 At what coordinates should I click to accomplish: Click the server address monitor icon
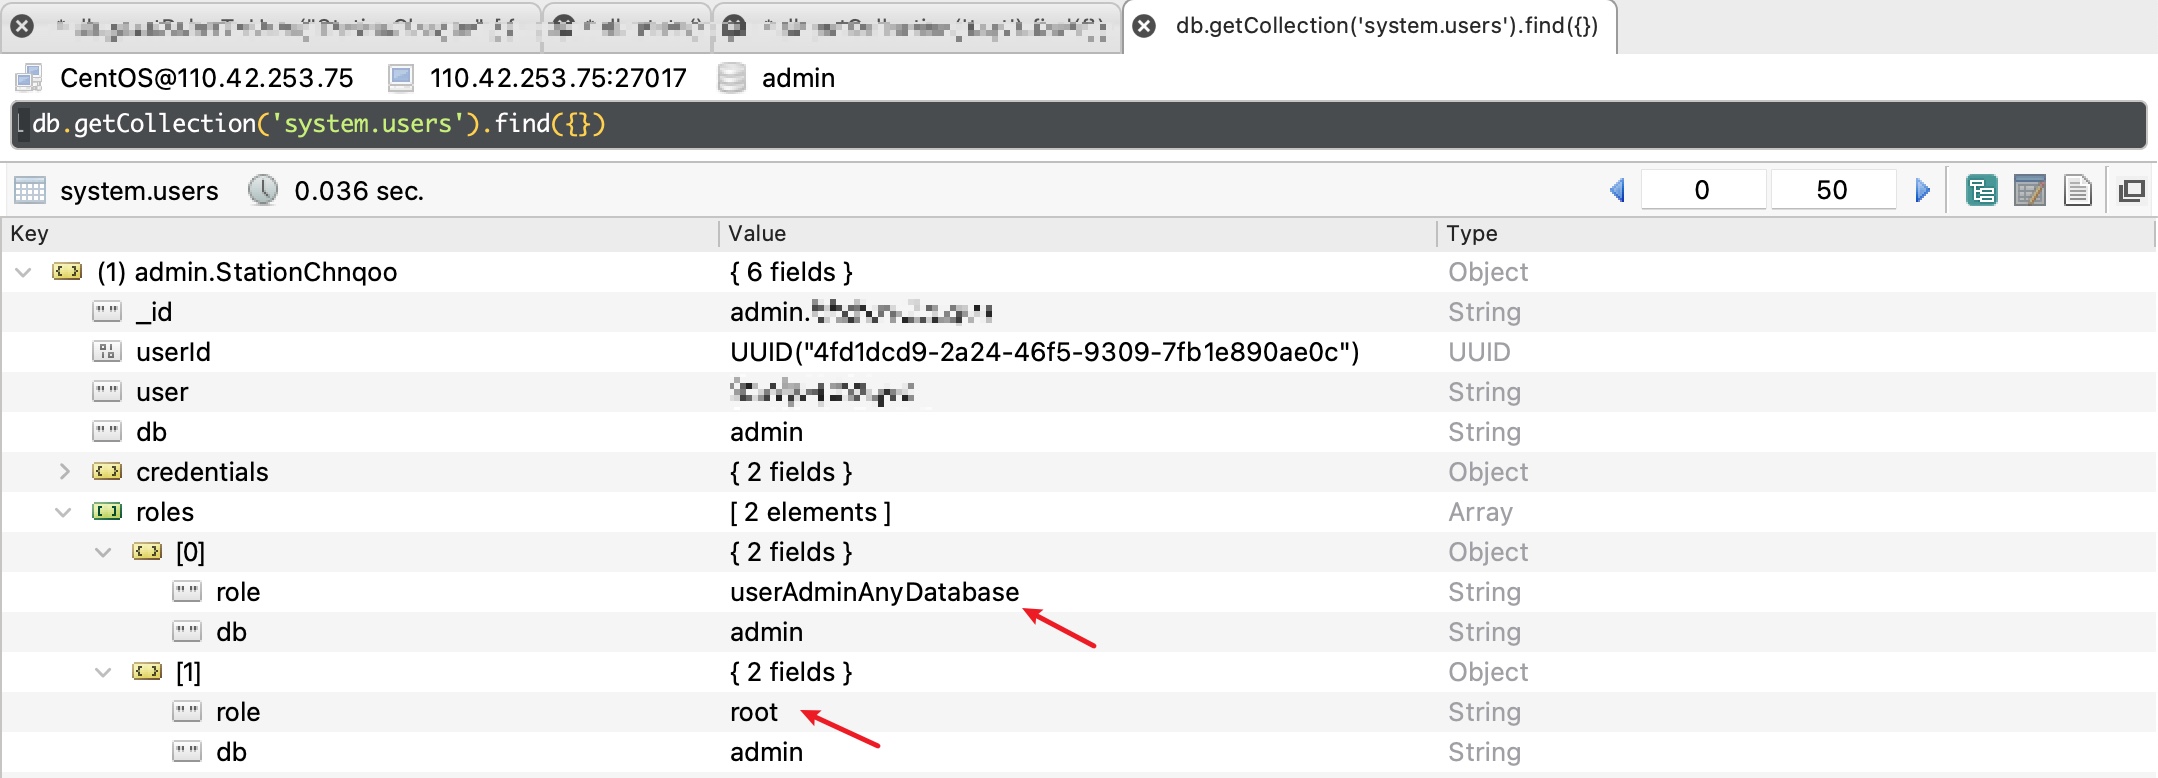tap(401, 77)
